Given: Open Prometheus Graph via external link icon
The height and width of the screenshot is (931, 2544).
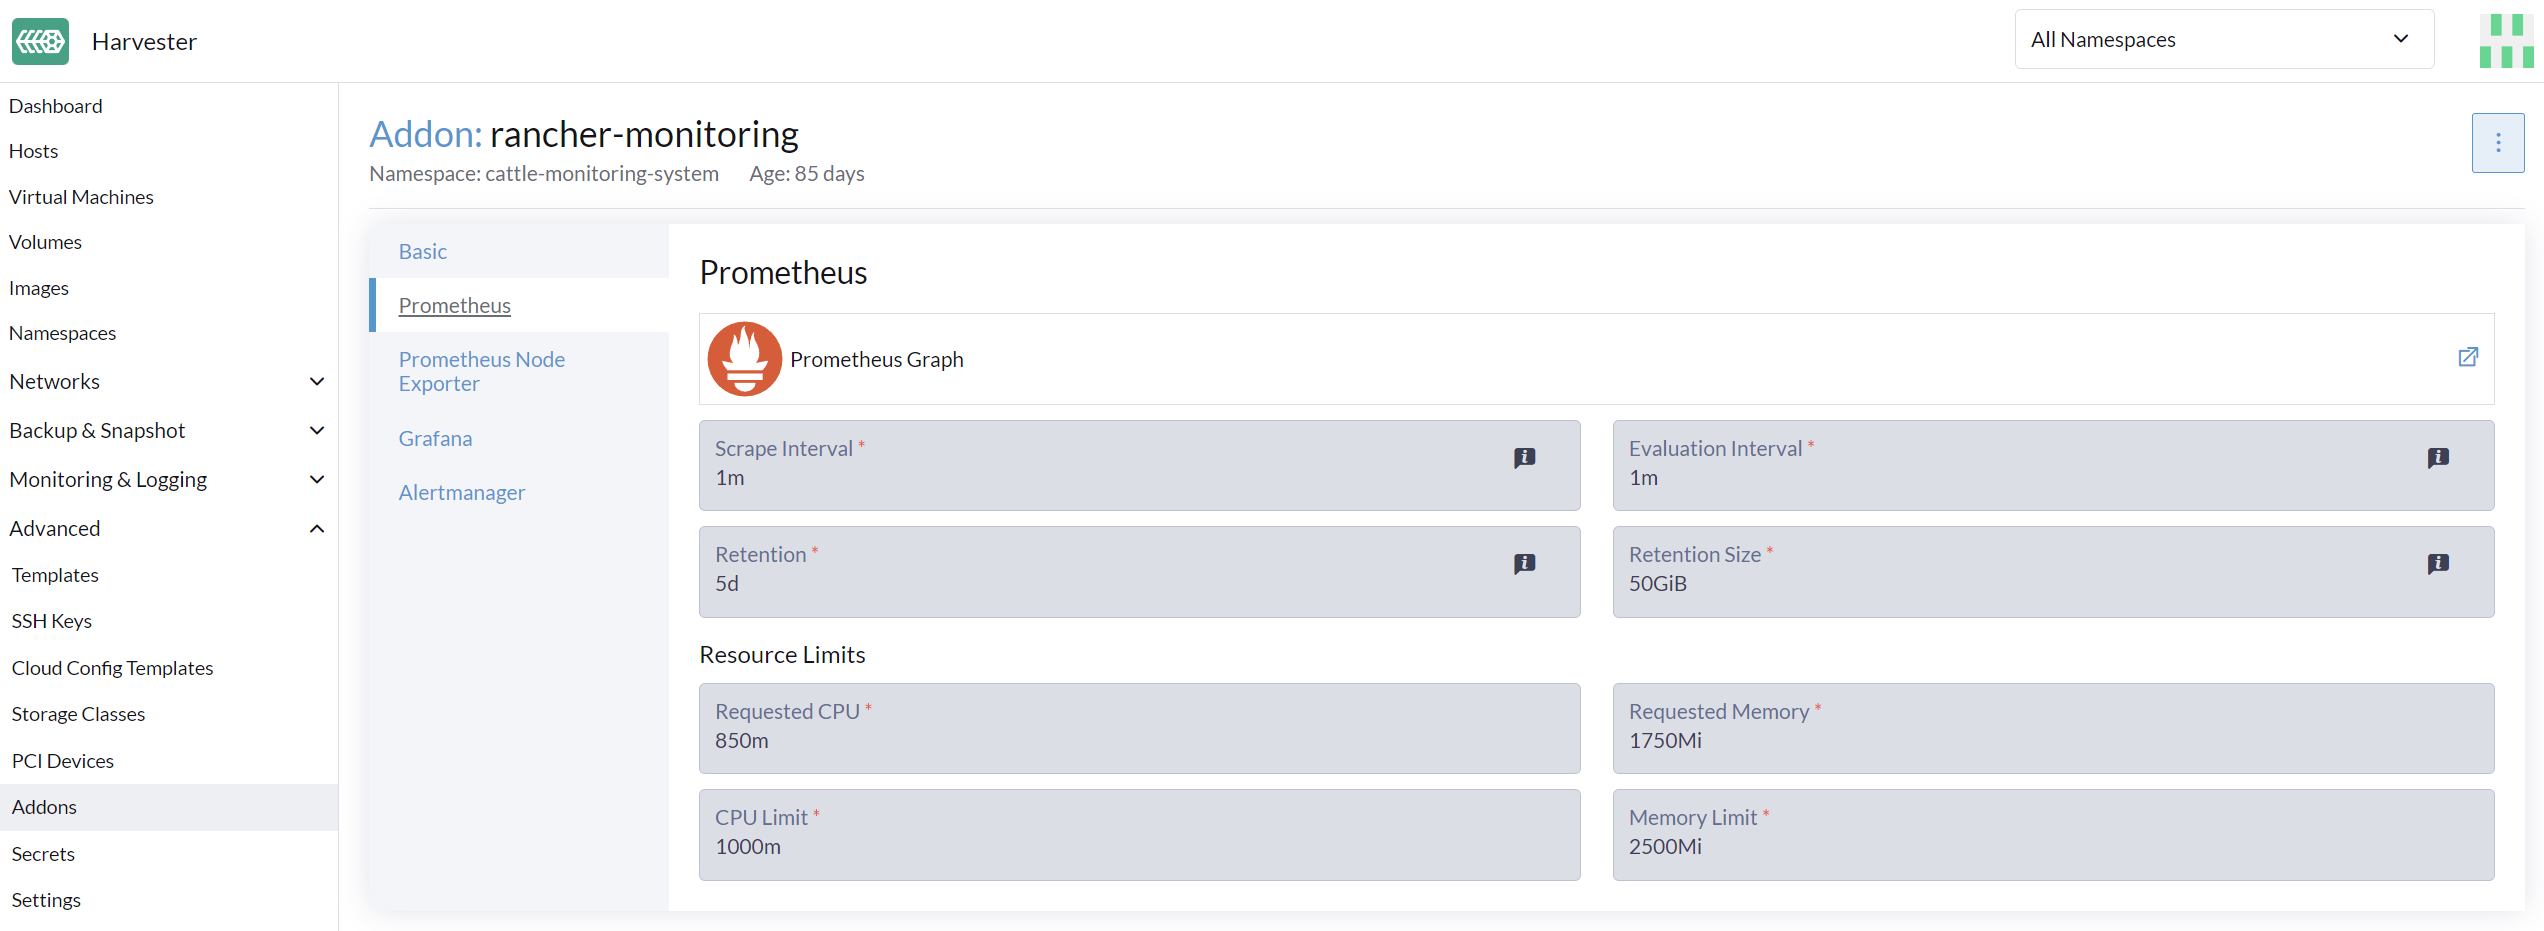Looking at the screenshot, I should (x=2469, y=357).
